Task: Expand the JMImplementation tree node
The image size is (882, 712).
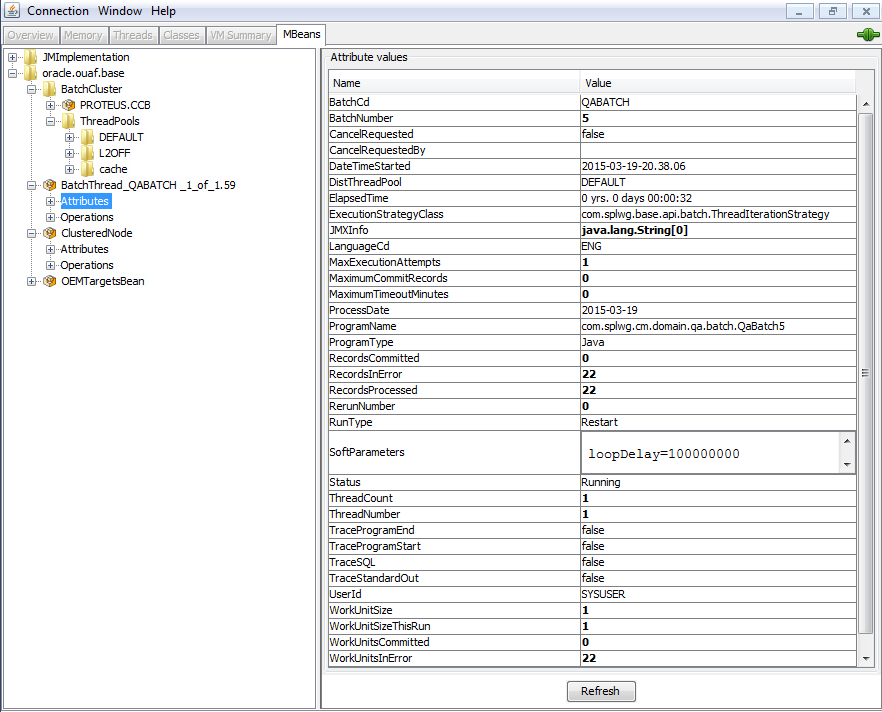Action: click(10, 57)
